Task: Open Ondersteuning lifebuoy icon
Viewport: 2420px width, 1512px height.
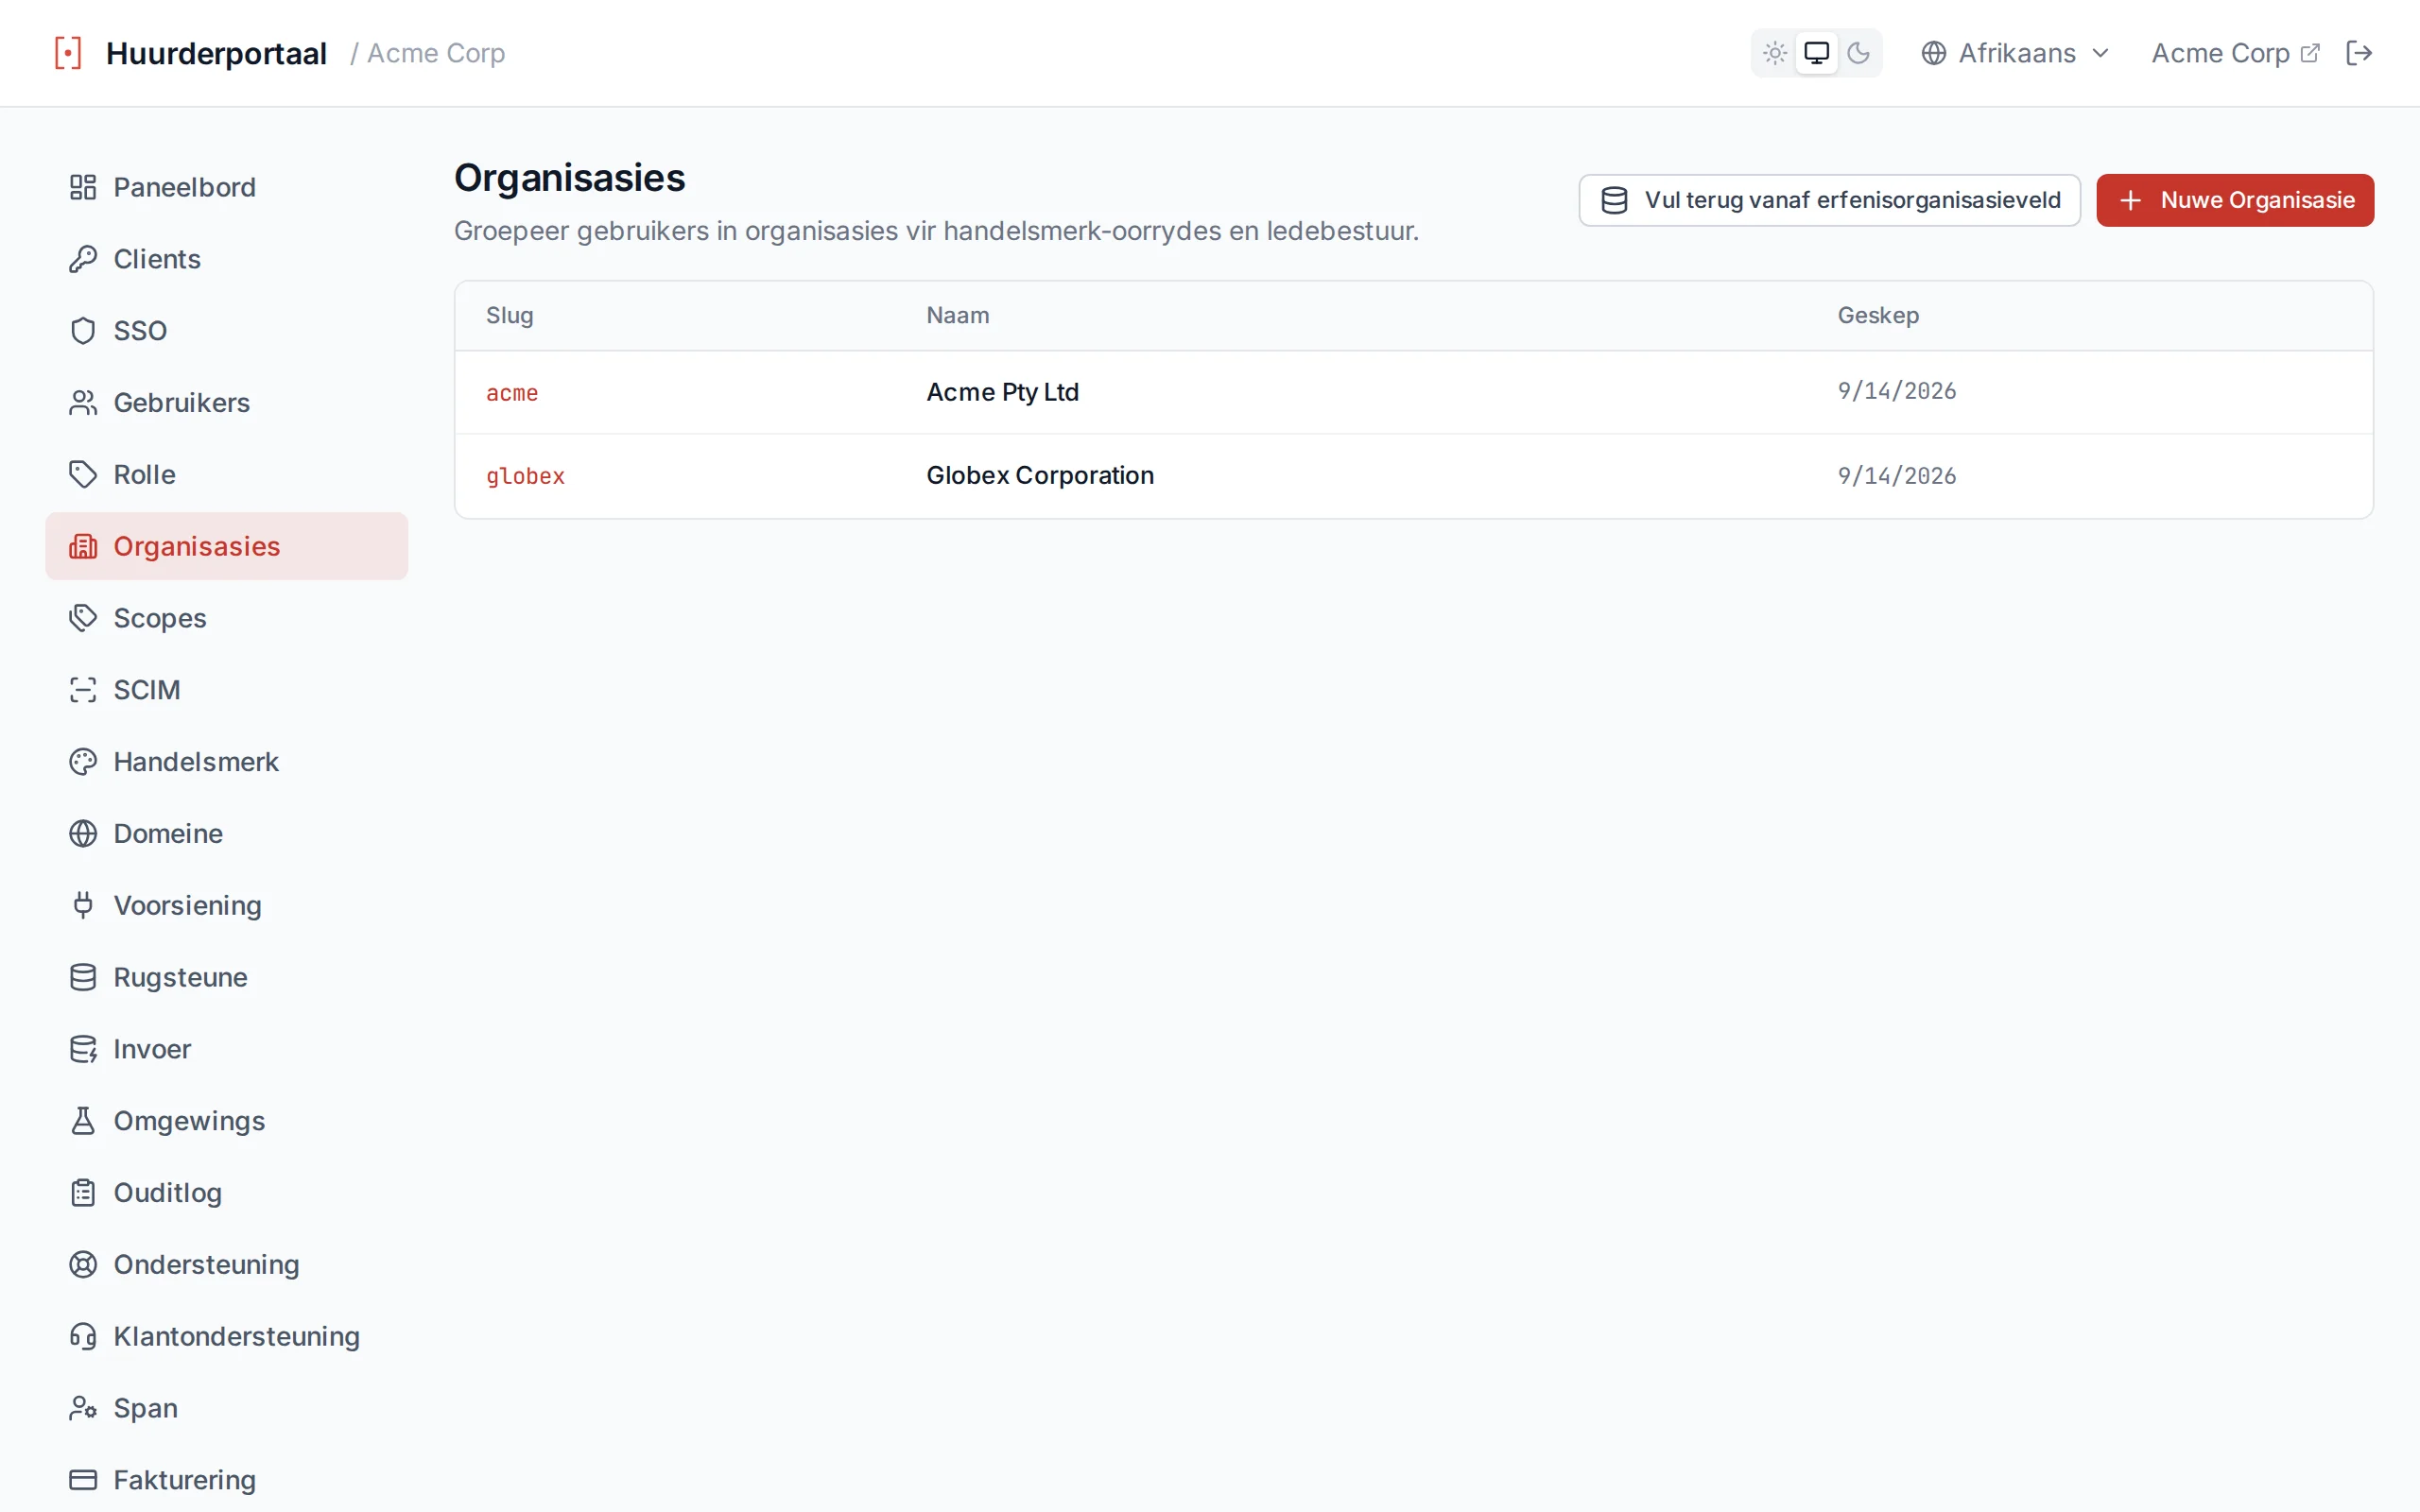Action: click(x=83, y=1264)
